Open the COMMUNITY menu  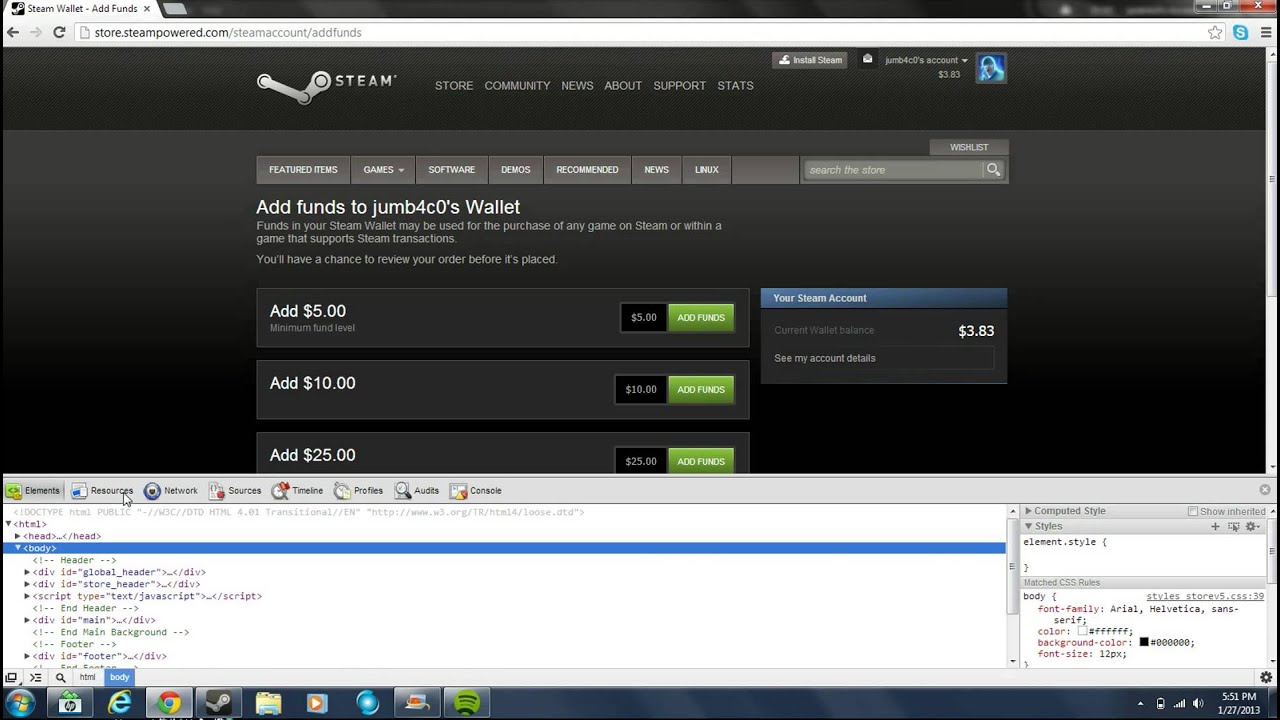517,86
